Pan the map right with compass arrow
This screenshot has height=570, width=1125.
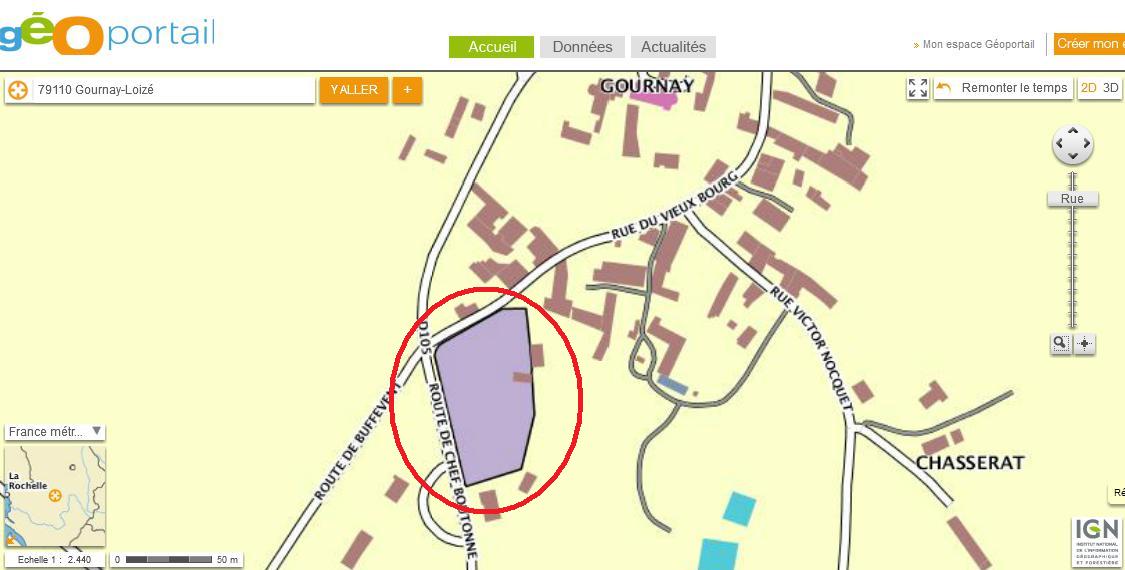click(x=1086, y=144)
